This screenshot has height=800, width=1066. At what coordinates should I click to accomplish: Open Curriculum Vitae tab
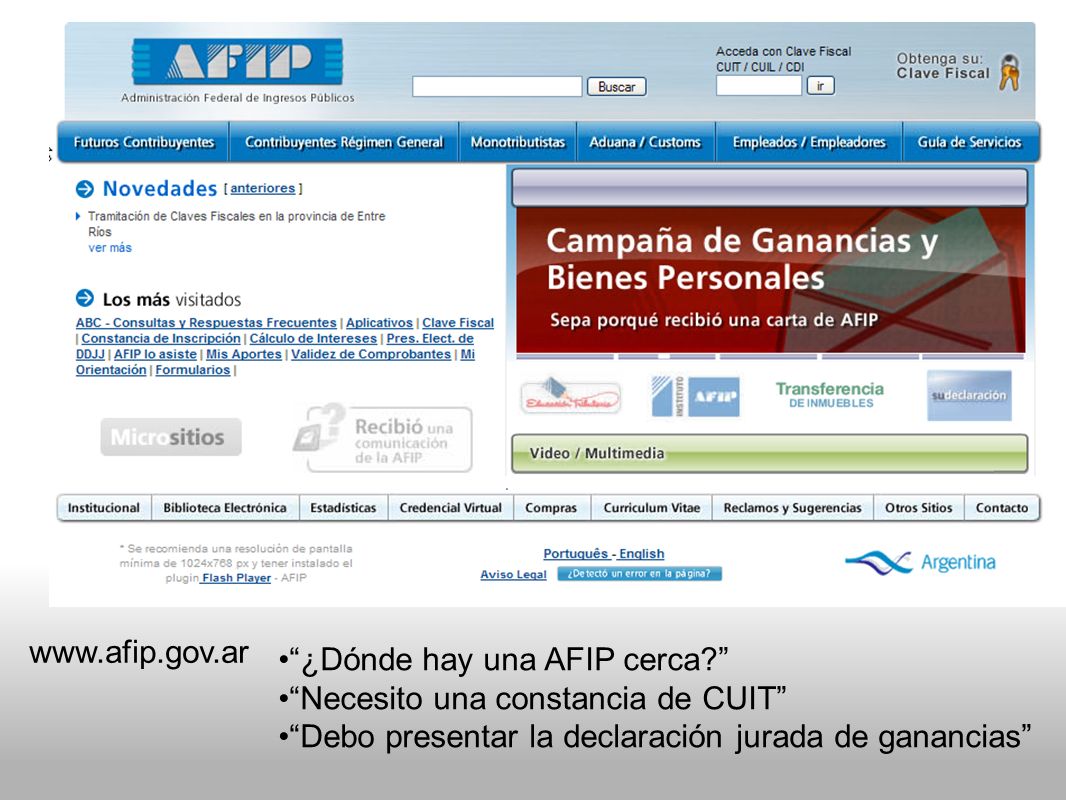[651, 508]
